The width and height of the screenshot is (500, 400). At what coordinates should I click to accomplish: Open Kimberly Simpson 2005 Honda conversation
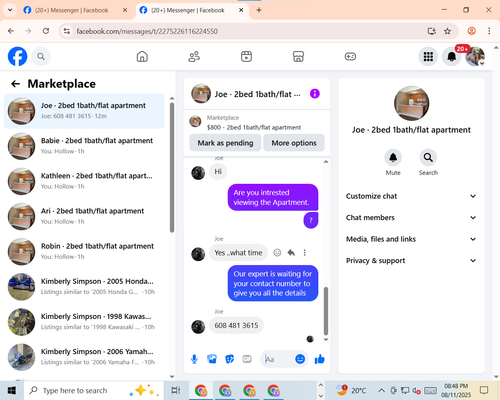(84, 287)
